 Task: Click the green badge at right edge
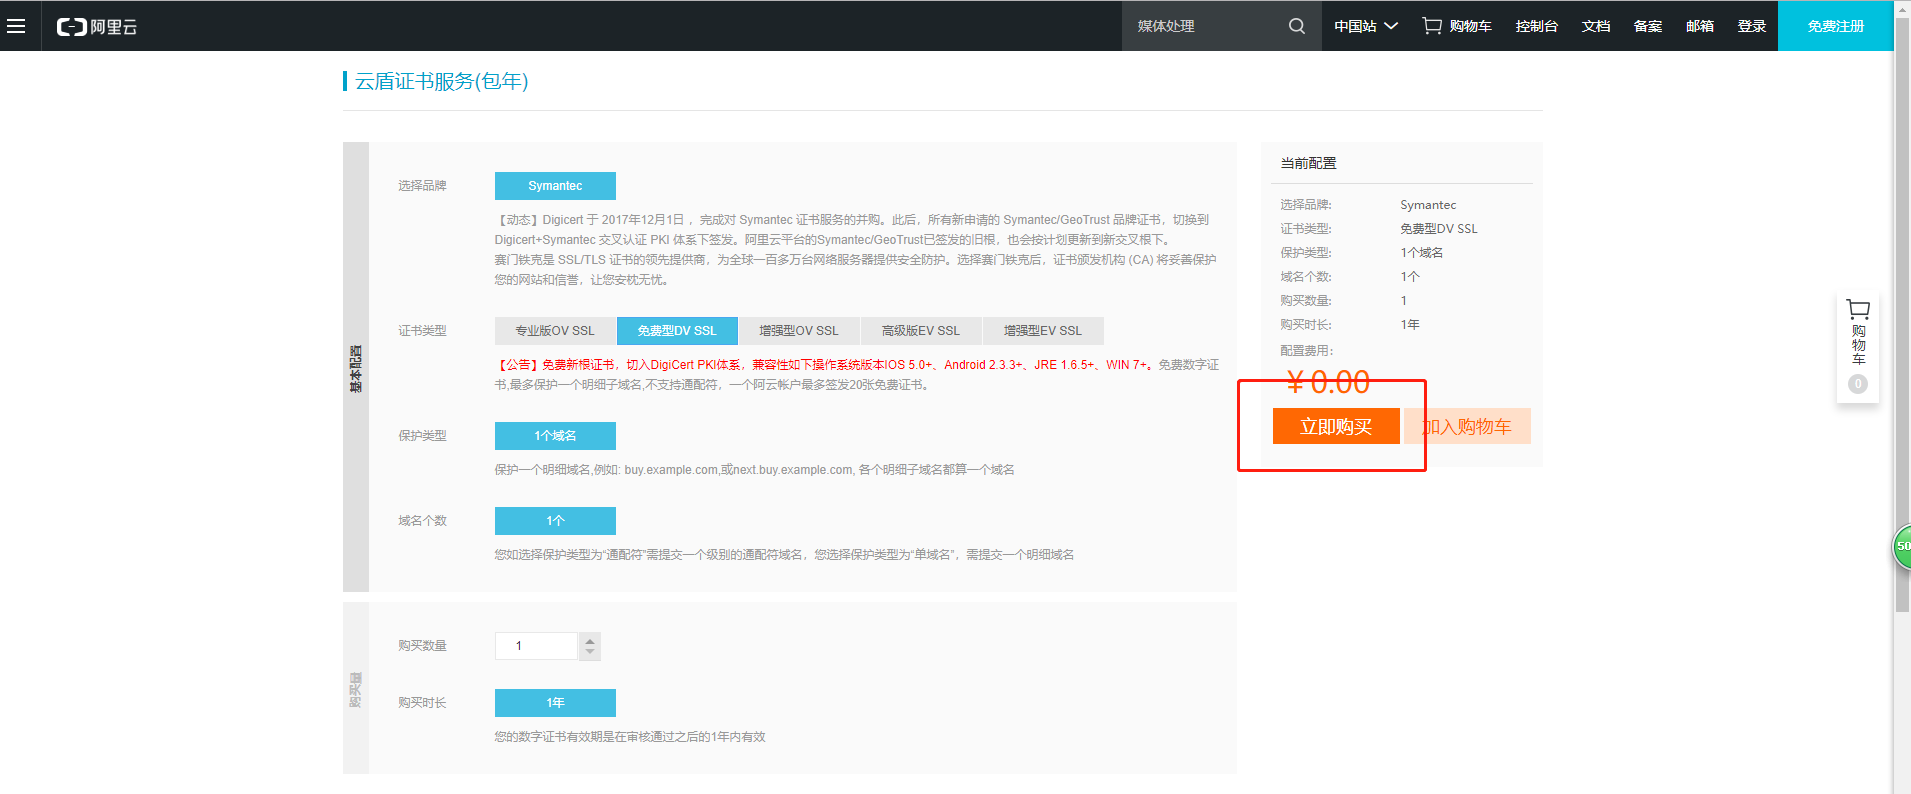point(1901,547)
